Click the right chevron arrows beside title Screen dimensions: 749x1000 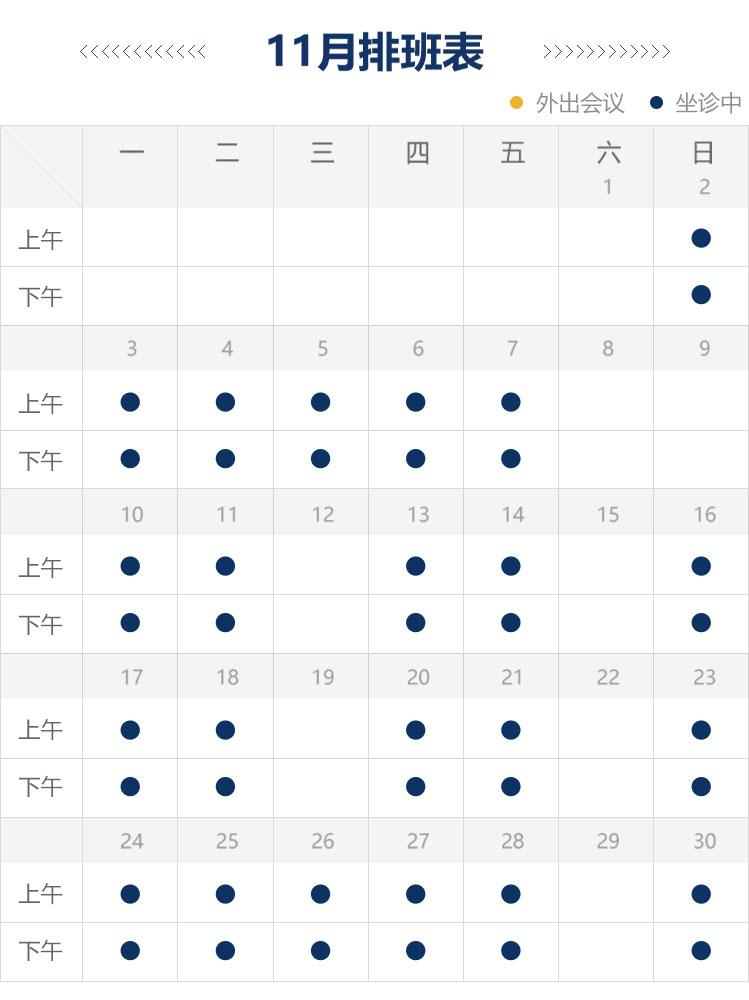pos(606,52)
